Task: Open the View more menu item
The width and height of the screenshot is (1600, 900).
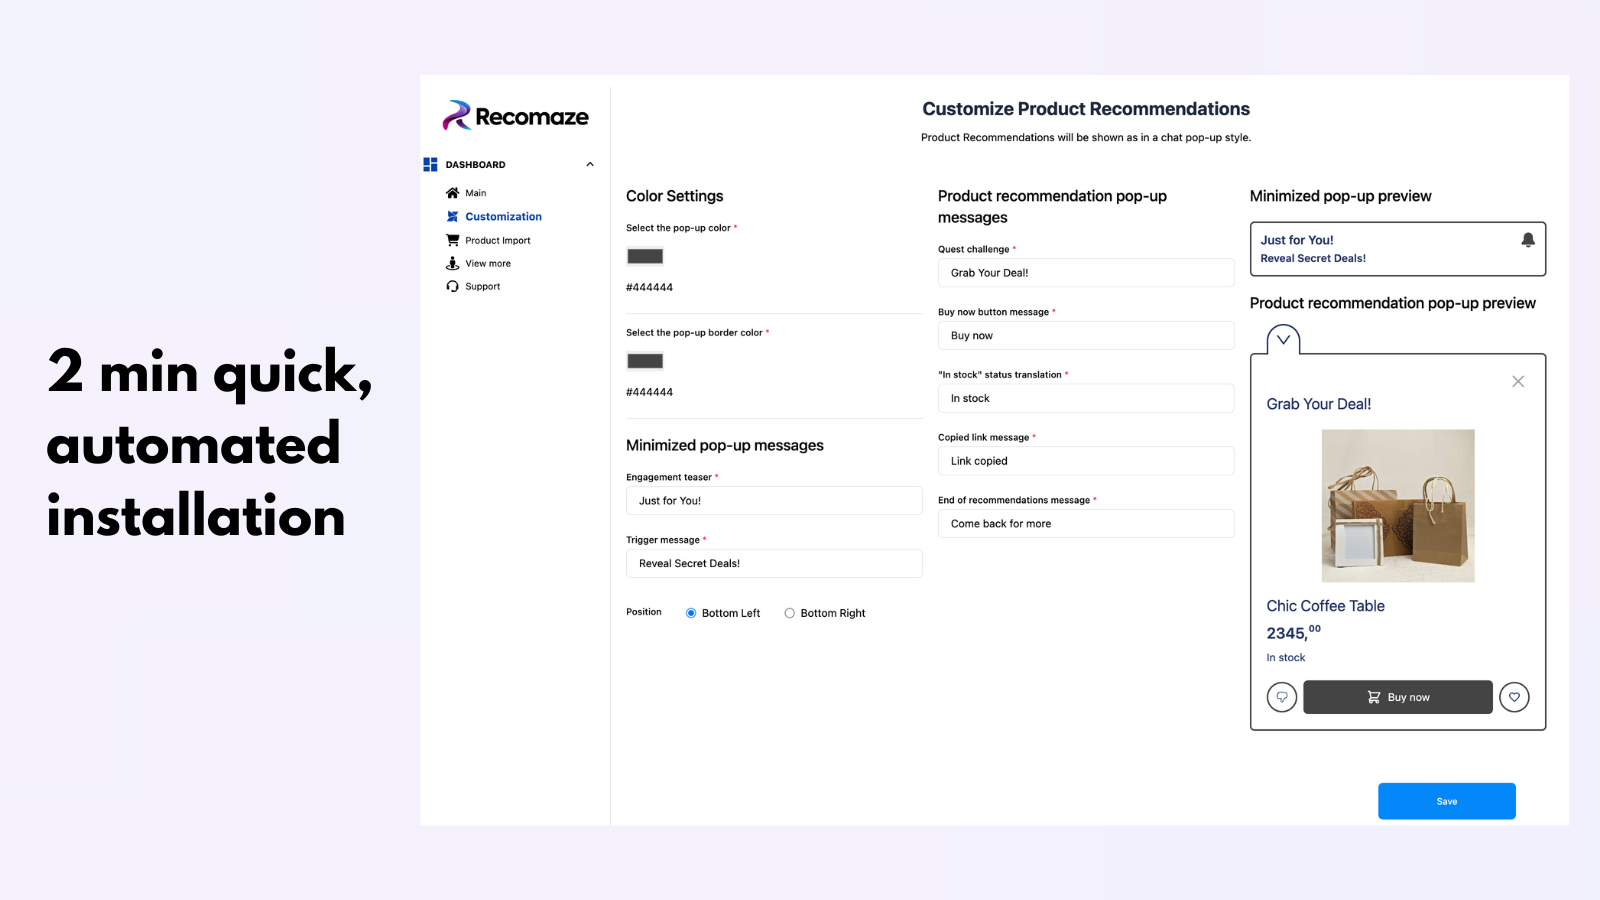Action: click(x=487, y=264)
